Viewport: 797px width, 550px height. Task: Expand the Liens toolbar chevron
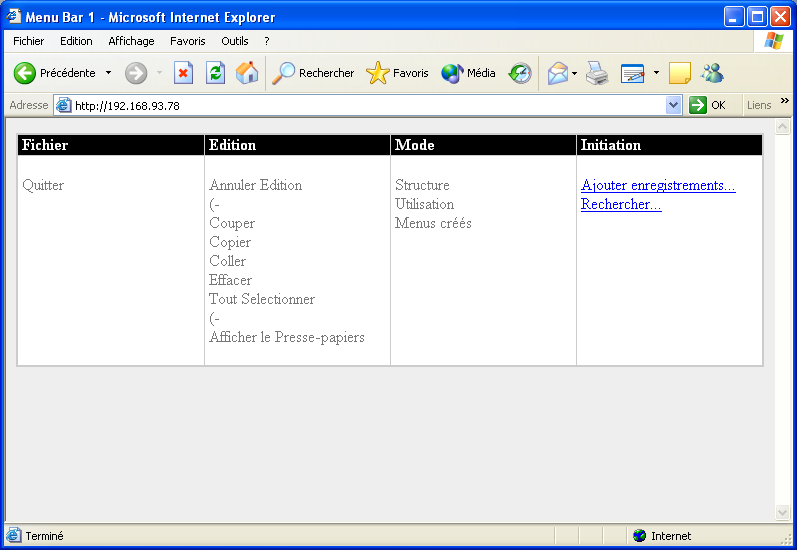784,101
